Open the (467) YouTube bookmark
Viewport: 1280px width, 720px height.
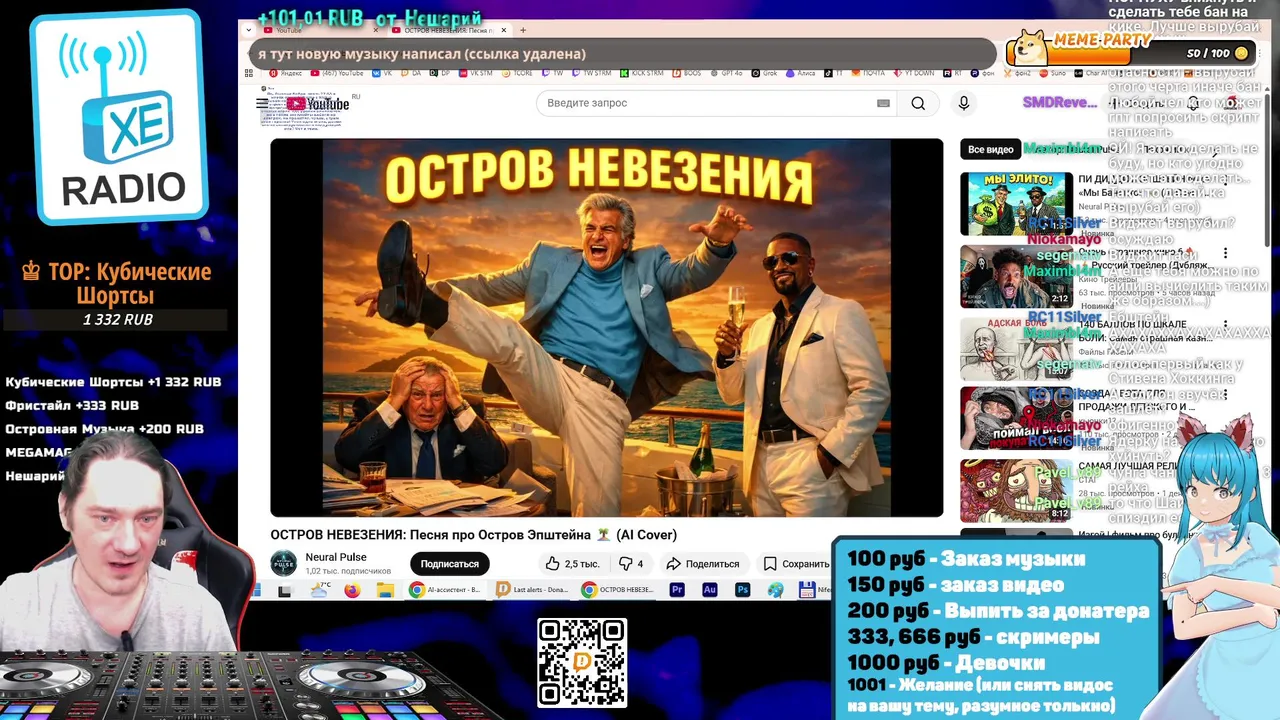pyautogui.click(x=338, y=73)
